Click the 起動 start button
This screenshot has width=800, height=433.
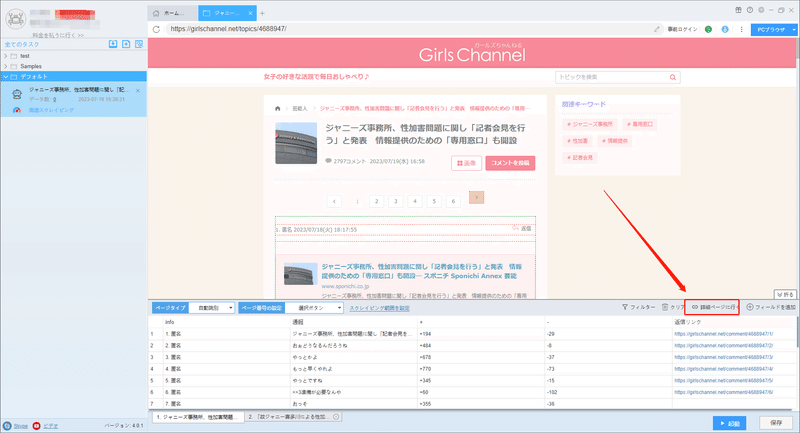(730, 423)
